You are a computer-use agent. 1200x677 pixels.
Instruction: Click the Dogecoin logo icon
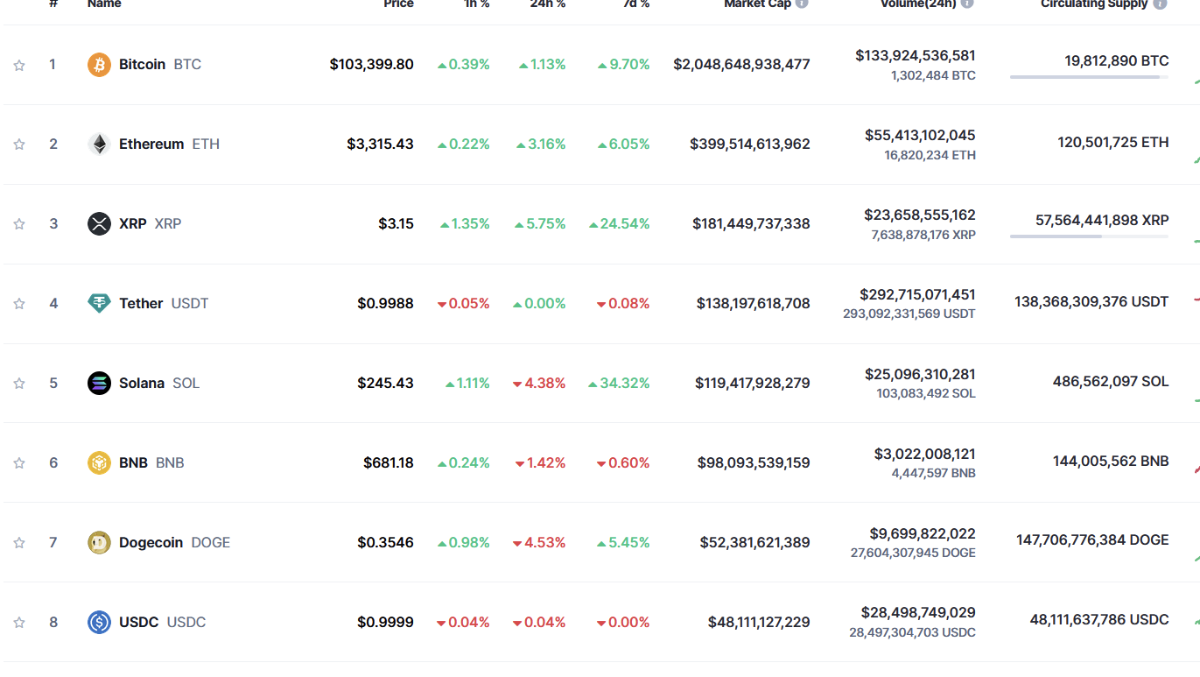pyautogui.click(x=99, y=542)
